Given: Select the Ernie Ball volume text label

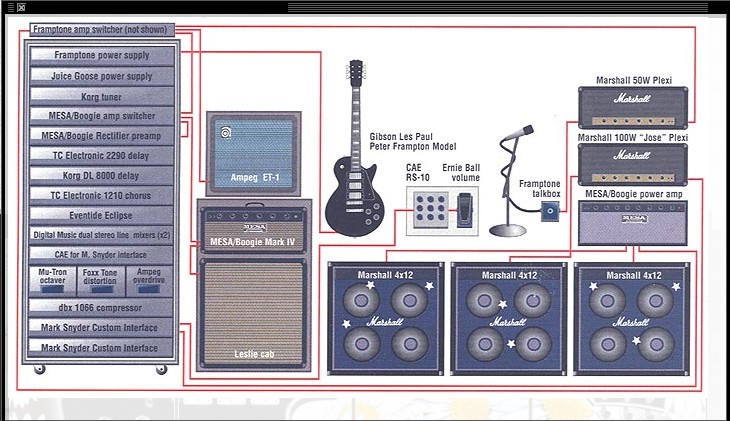Looking at the screenshot, I should click(461, 172).
